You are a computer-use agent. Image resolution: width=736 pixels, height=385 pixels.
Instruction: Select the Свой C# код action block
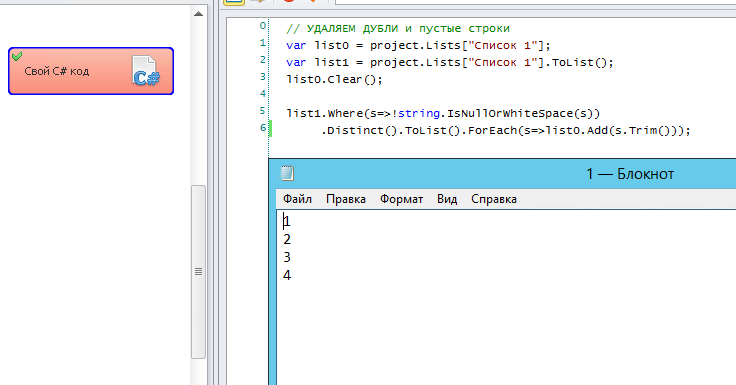91,71
